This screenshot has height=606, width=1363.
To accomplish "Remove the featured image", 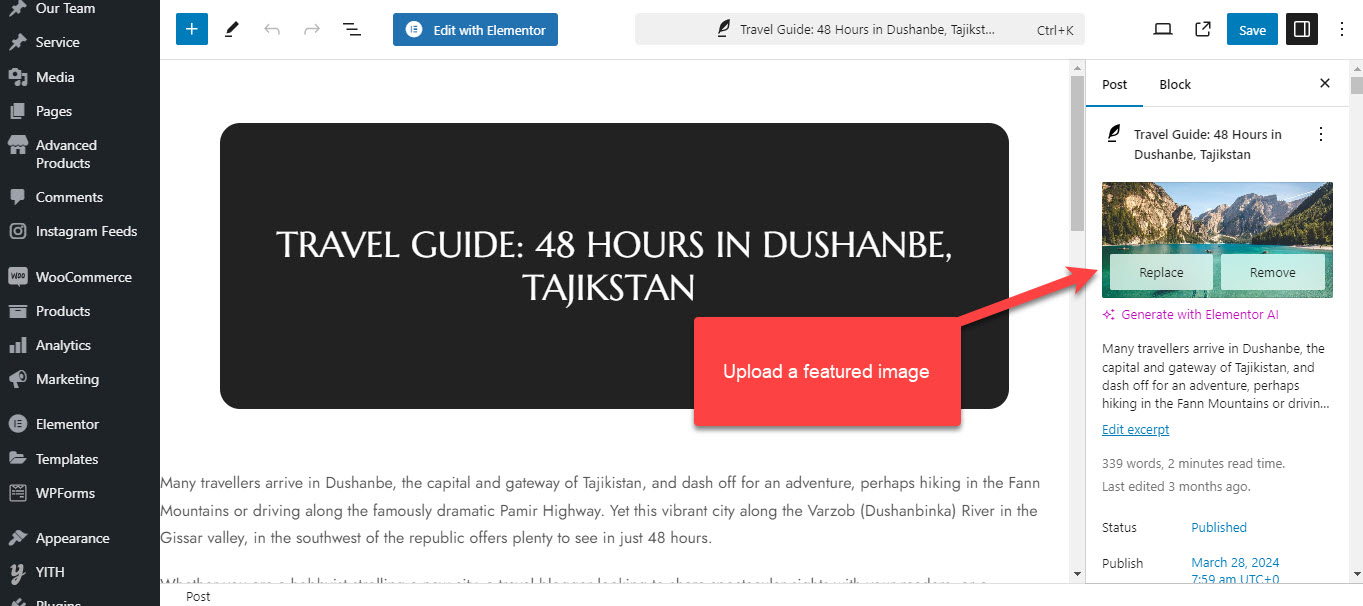I will (x=1272, y=272).
